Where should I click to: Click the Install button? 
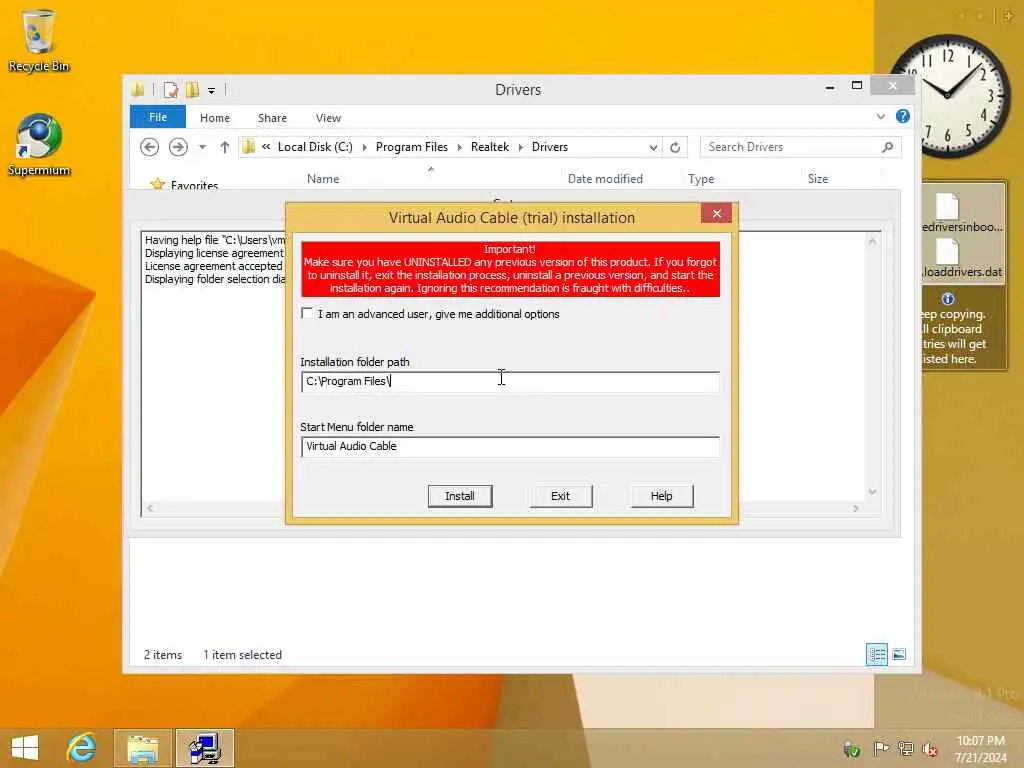(x=460, y=496)
